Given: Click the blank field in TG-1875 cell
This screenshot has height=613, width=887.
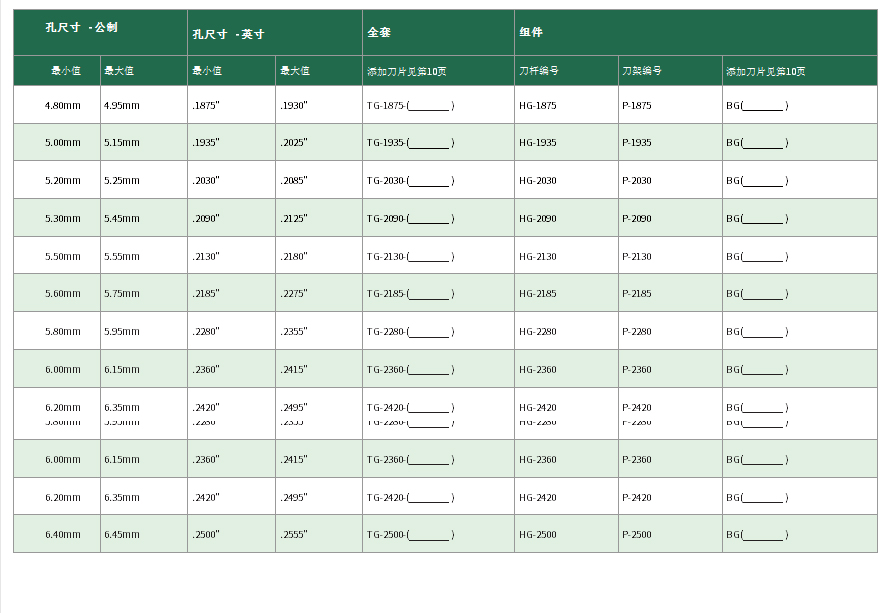Looking at the screenshot, I should tap(430, 106).
